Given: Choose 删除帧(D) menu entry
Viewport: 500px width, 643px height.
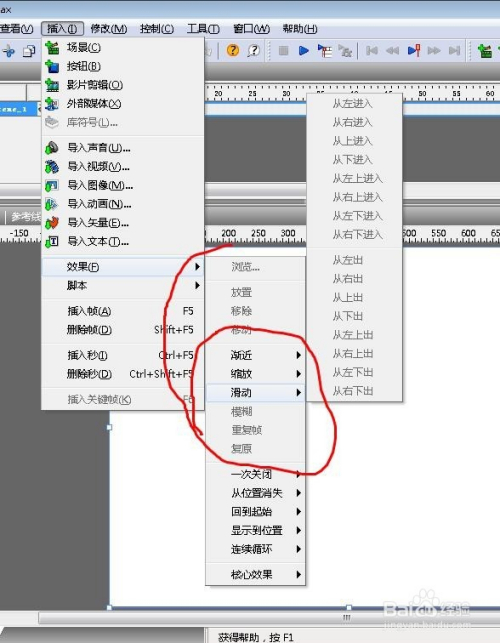Looking at the screenshot, I should (123, 330).
